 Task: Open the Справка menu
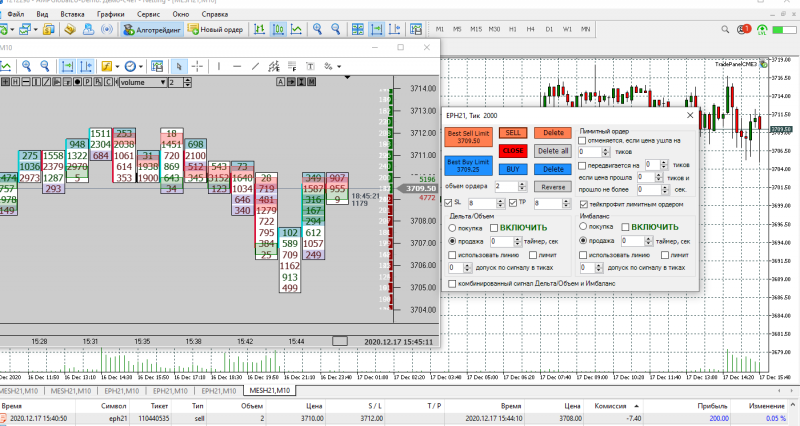tap(215, 14)
